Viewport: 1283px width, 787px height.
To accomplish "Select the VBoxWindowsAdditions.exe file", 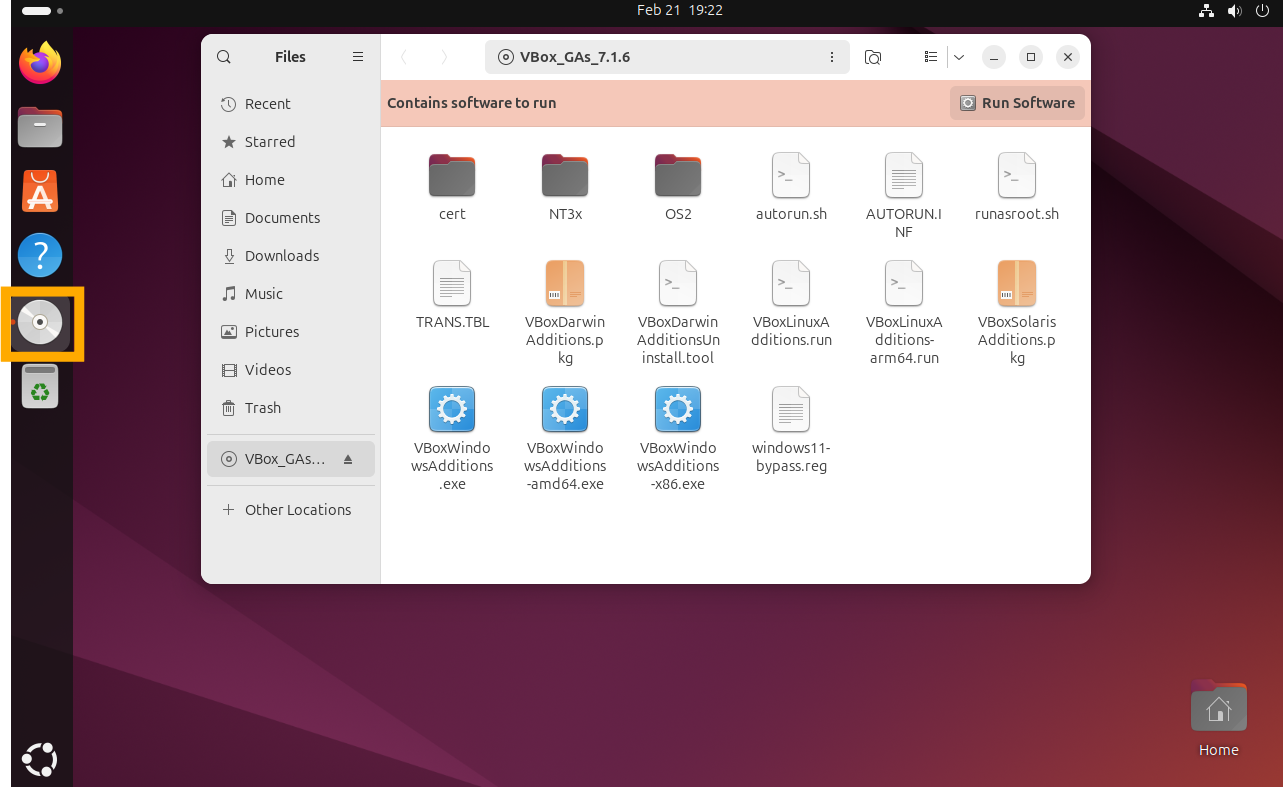I will [x=452, y=439].
